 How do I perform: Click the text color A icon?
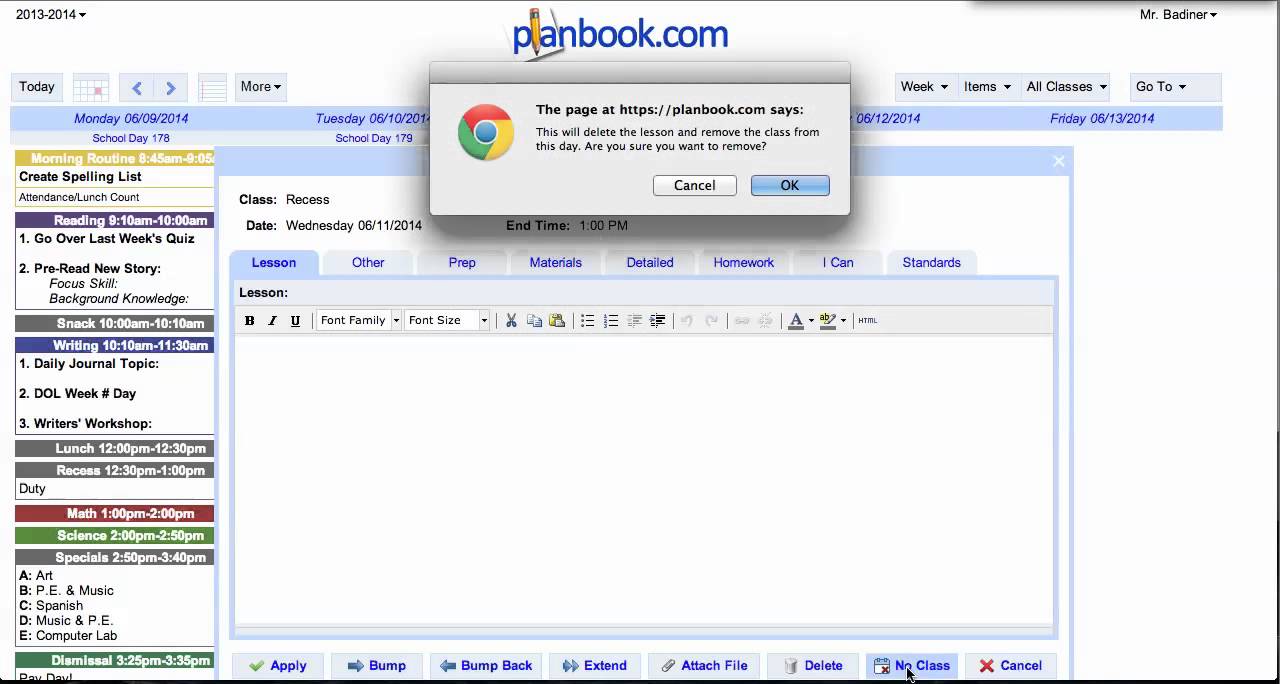pyautogui.click(x=796, y=321)
